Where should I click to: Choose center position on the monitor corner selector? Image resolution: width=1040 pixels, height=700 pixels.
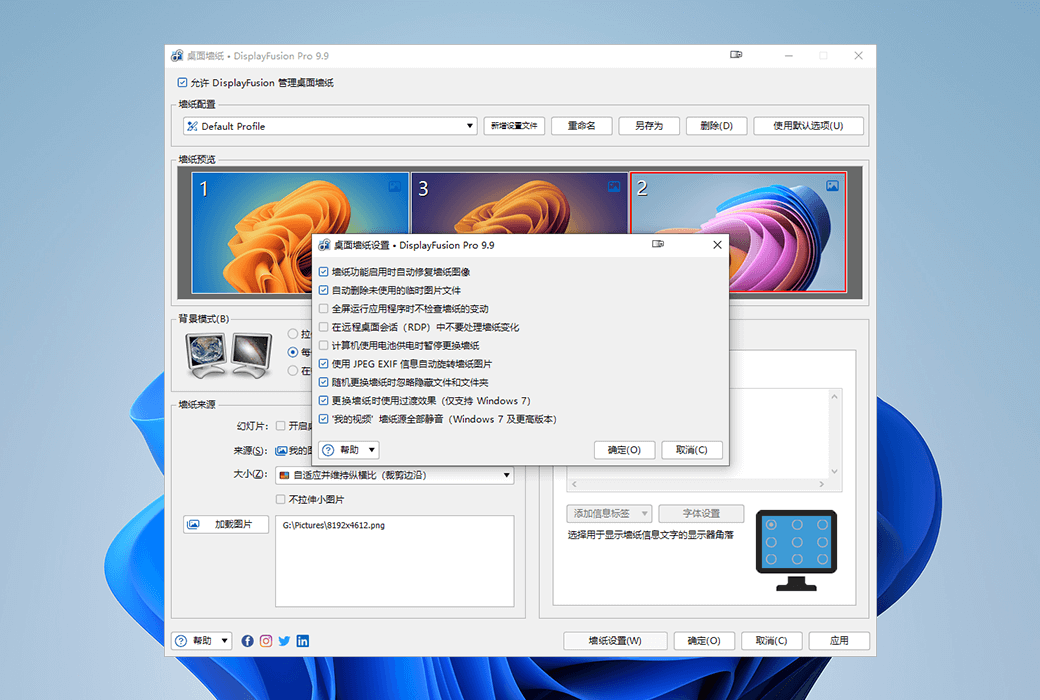[797, 542]
